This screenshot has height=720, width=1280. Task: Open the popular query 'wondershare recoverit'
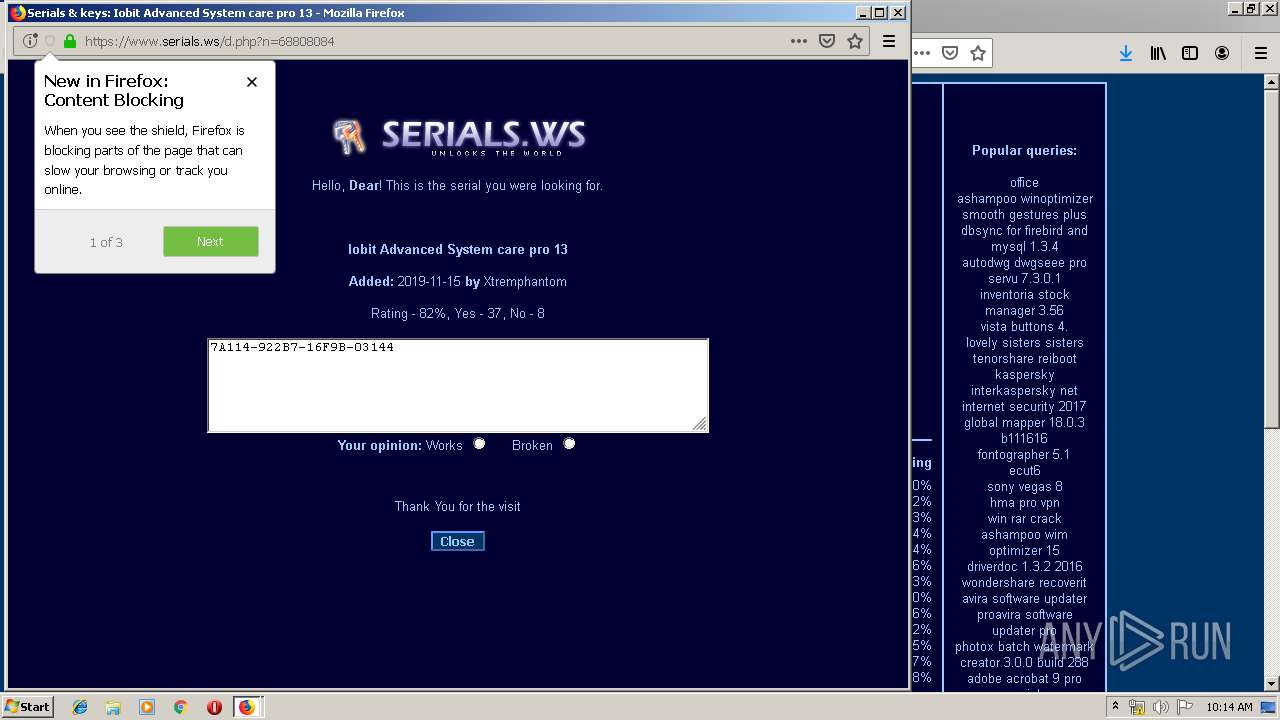1024,583
